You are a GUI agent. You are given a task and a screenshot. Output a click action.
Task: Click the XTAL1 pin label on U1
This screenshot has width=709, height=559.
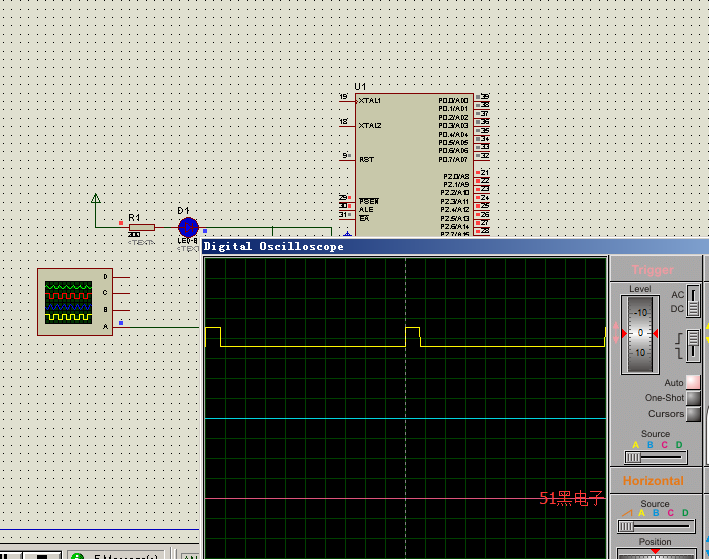point(369,100)
